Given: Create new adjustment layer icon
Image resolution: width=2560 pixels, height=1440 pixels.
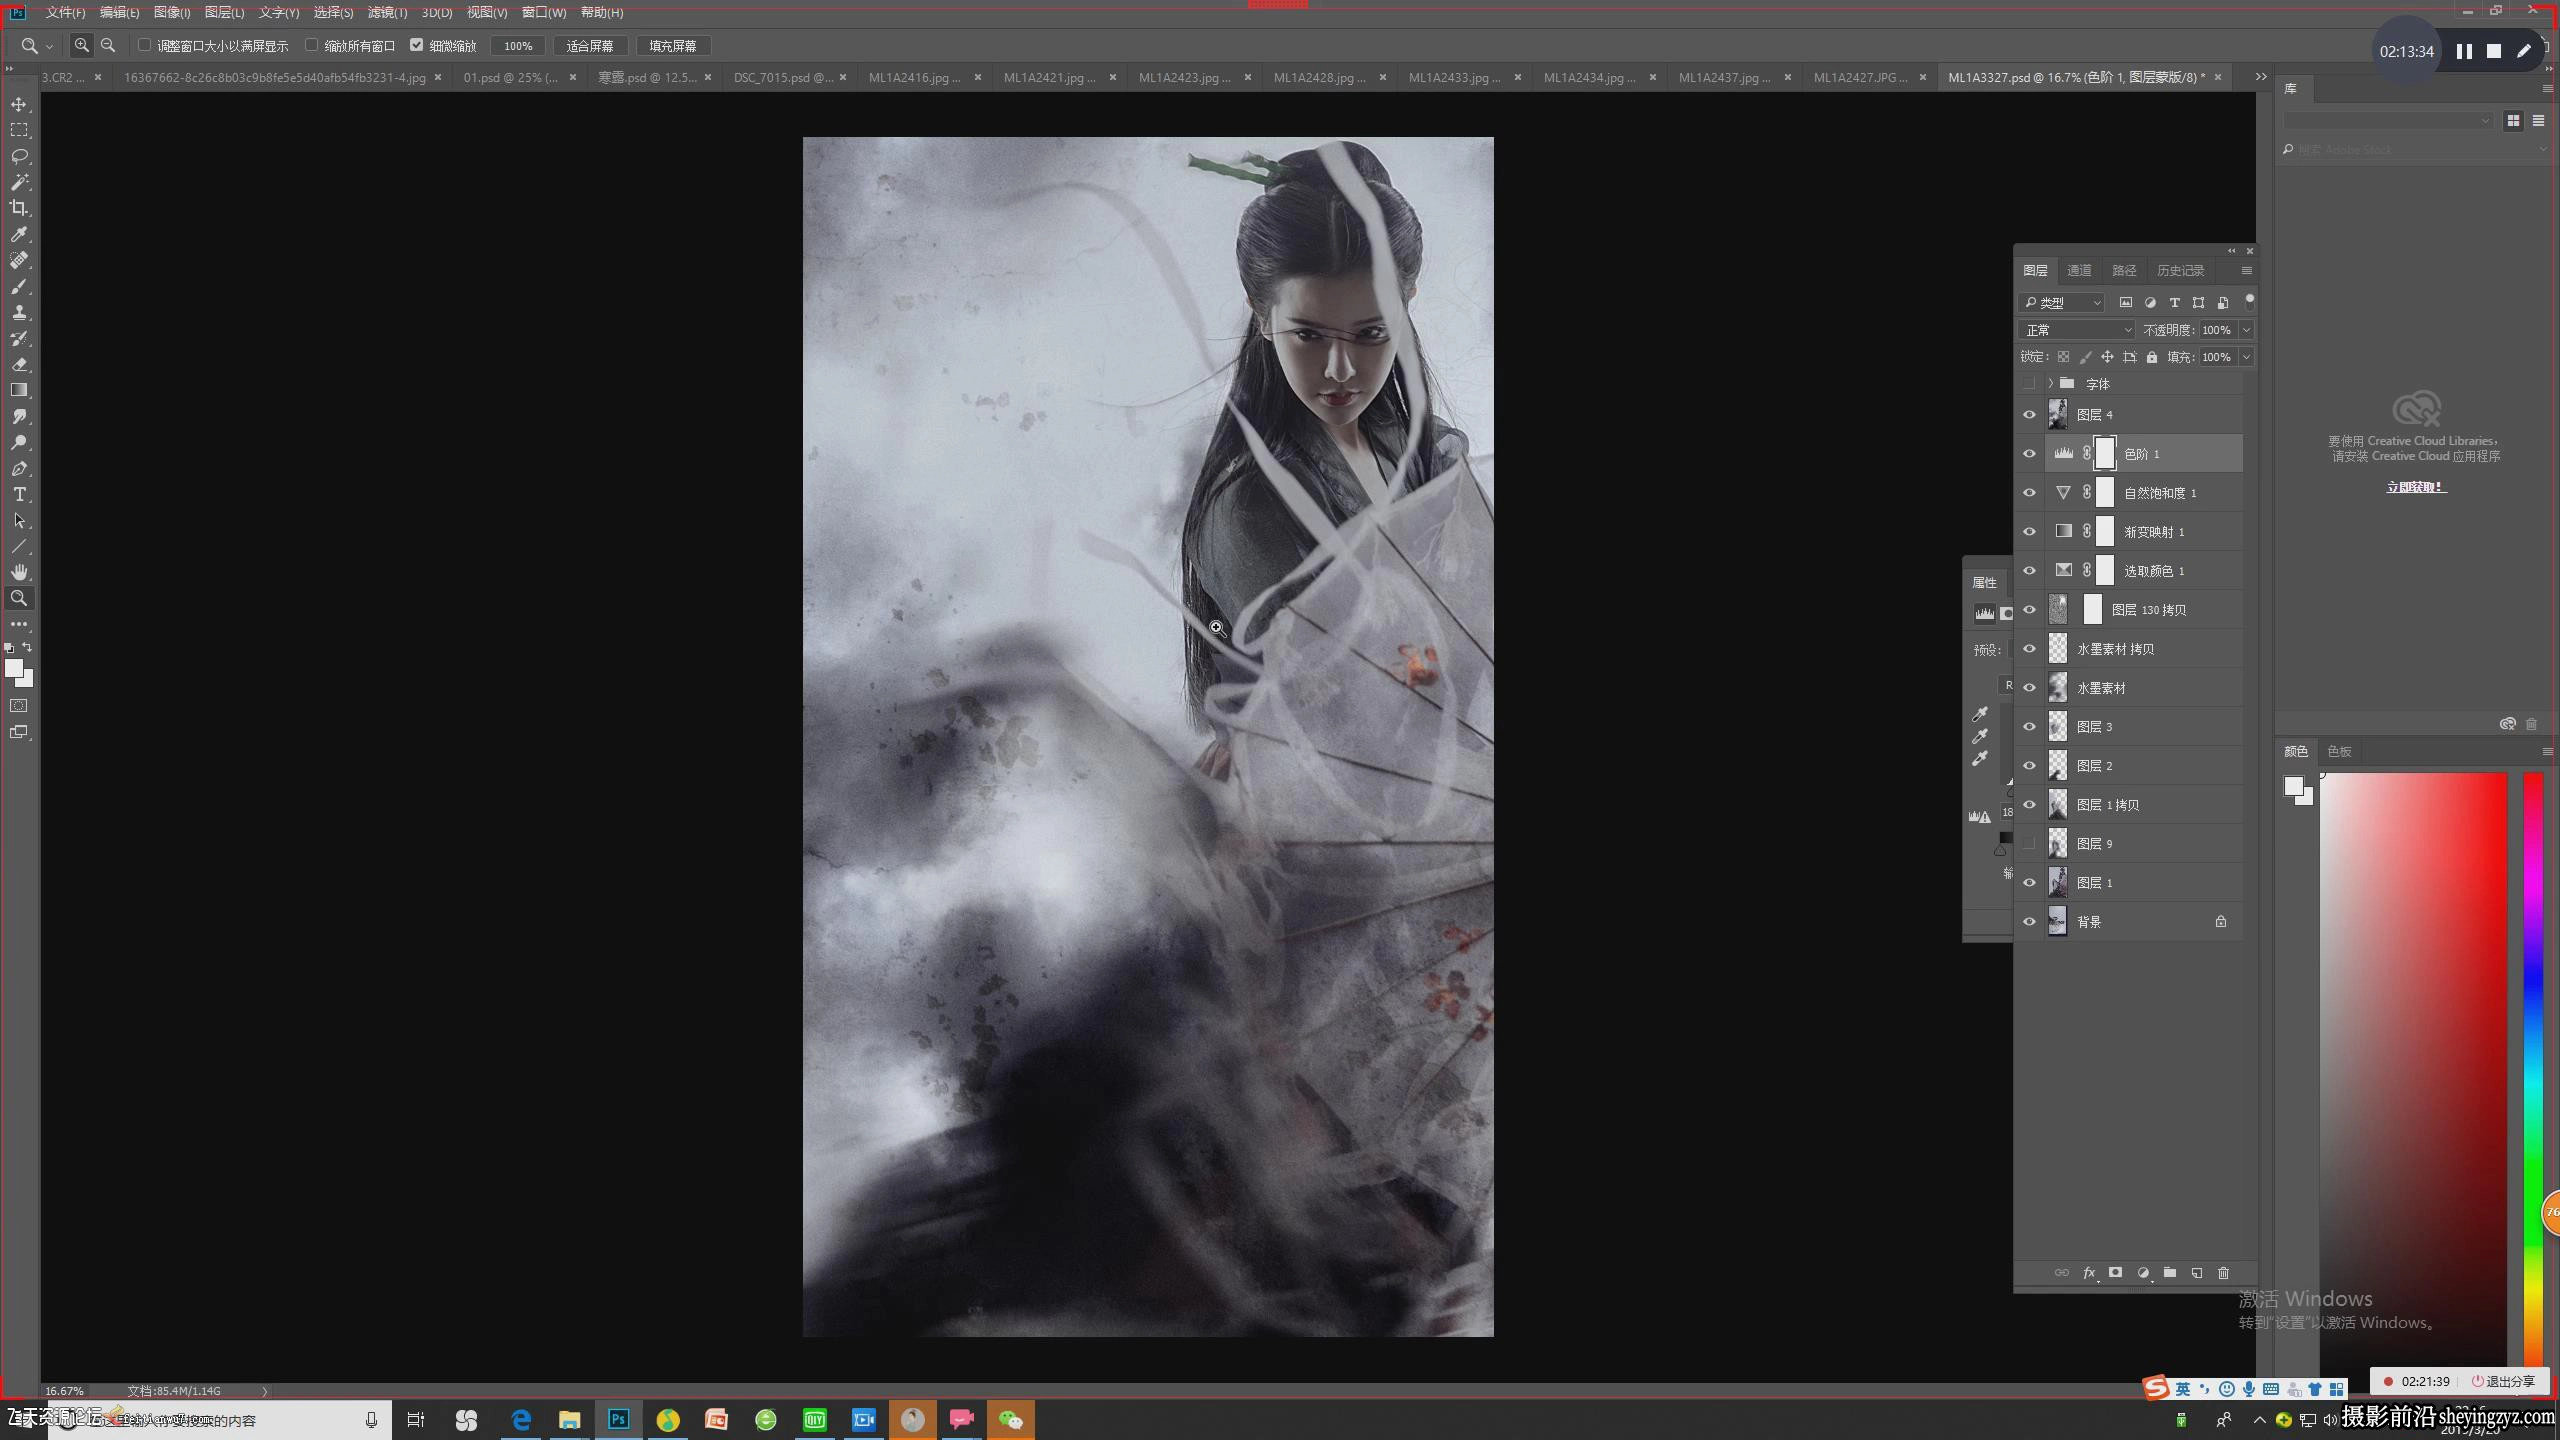Looking at the screenshot, I should click(2142, 1273).
